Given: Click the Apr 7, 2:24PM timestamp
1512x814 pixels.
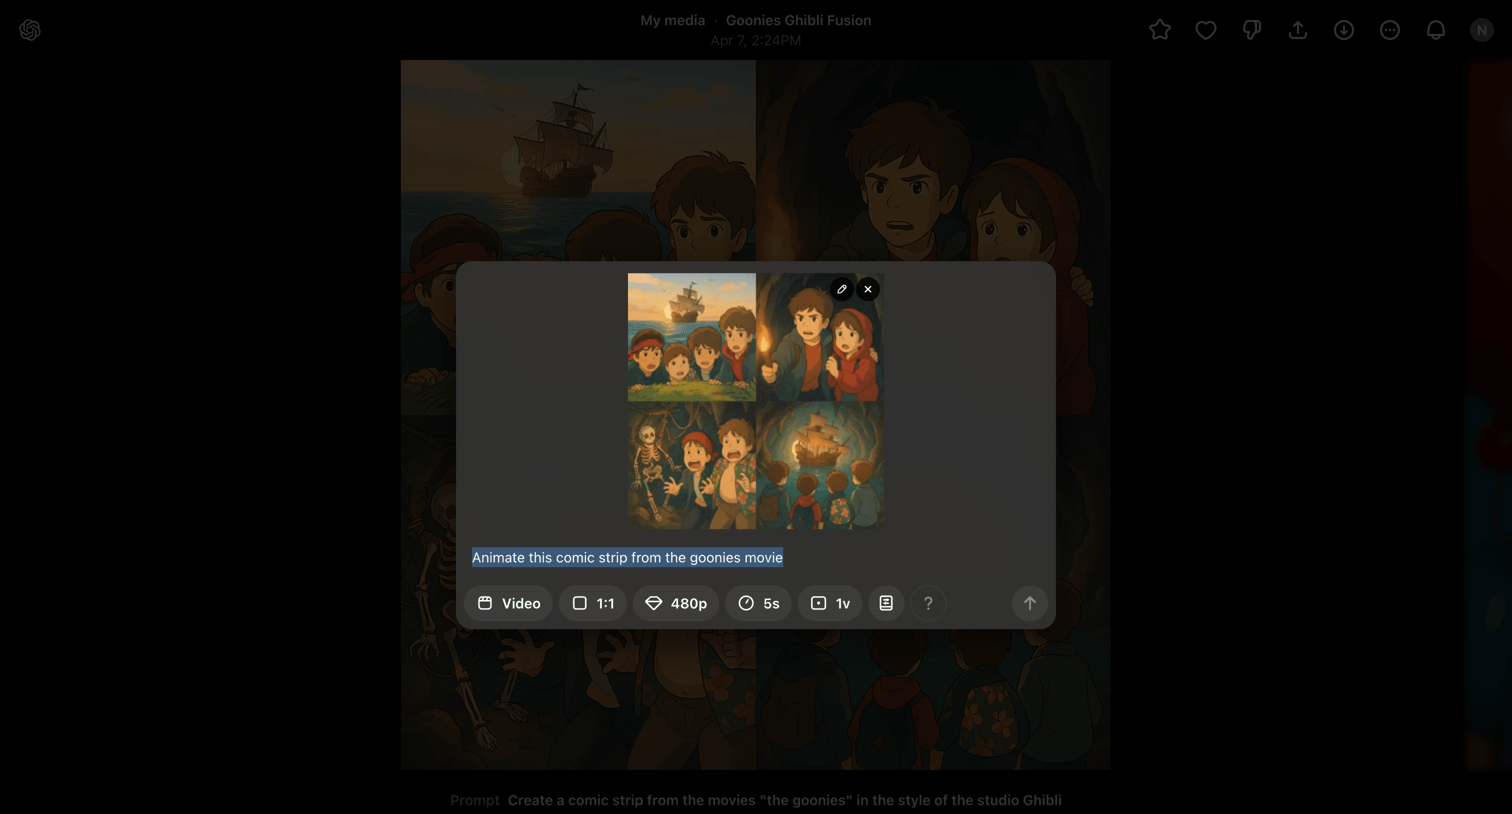Looking at the screenshot, I should (756, 41).
